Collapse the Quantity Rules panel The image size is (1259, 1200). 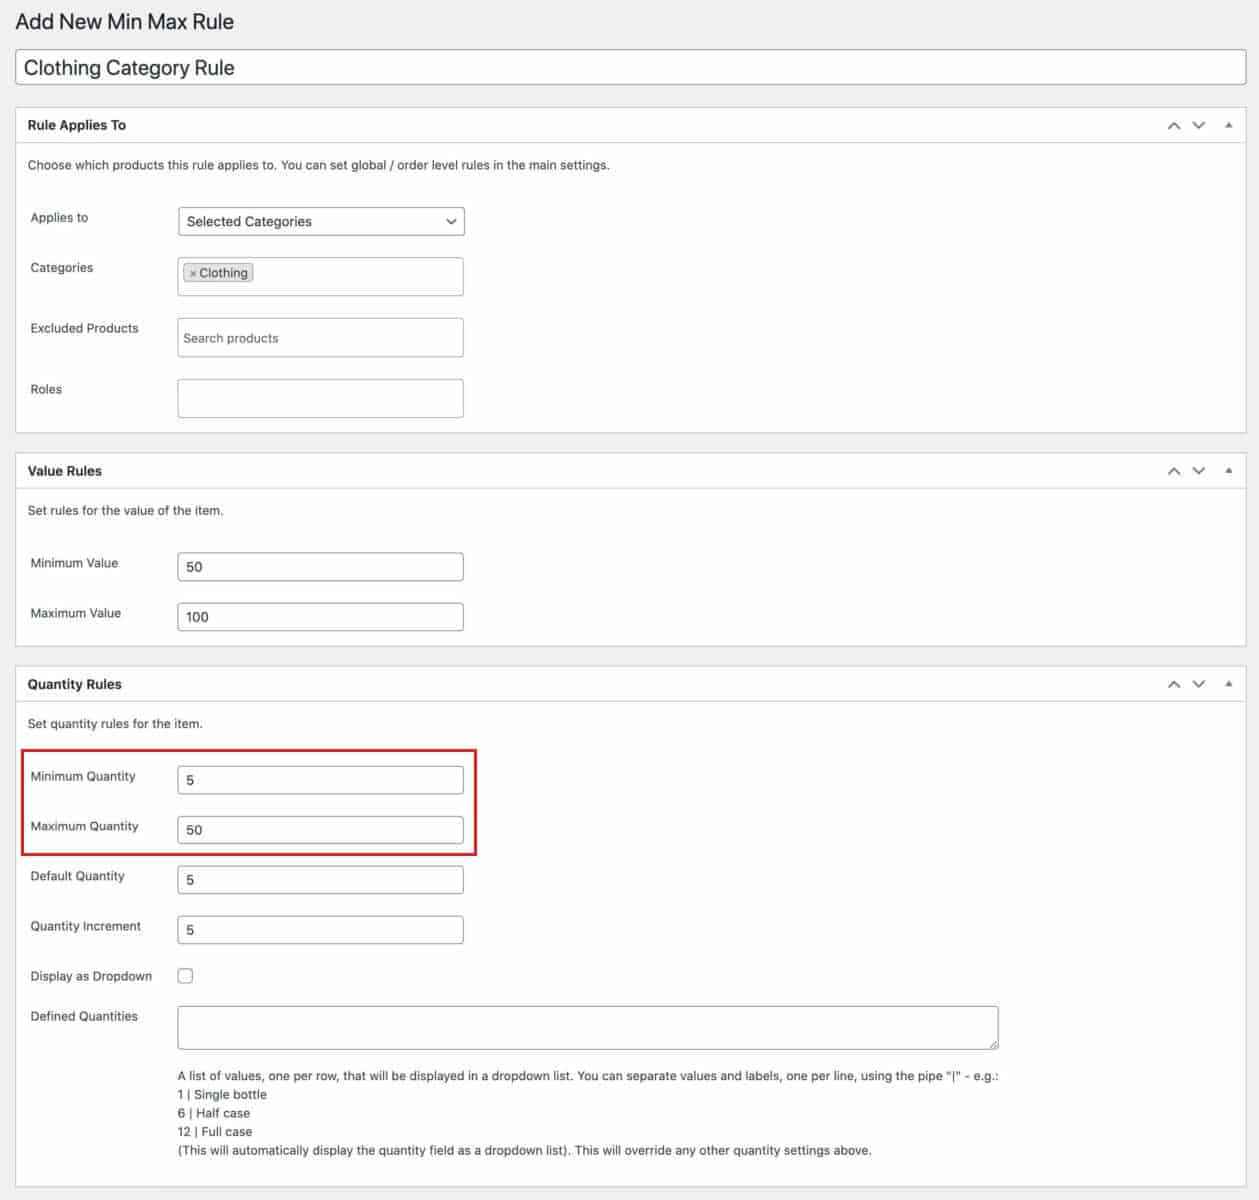coord(1229,684)
